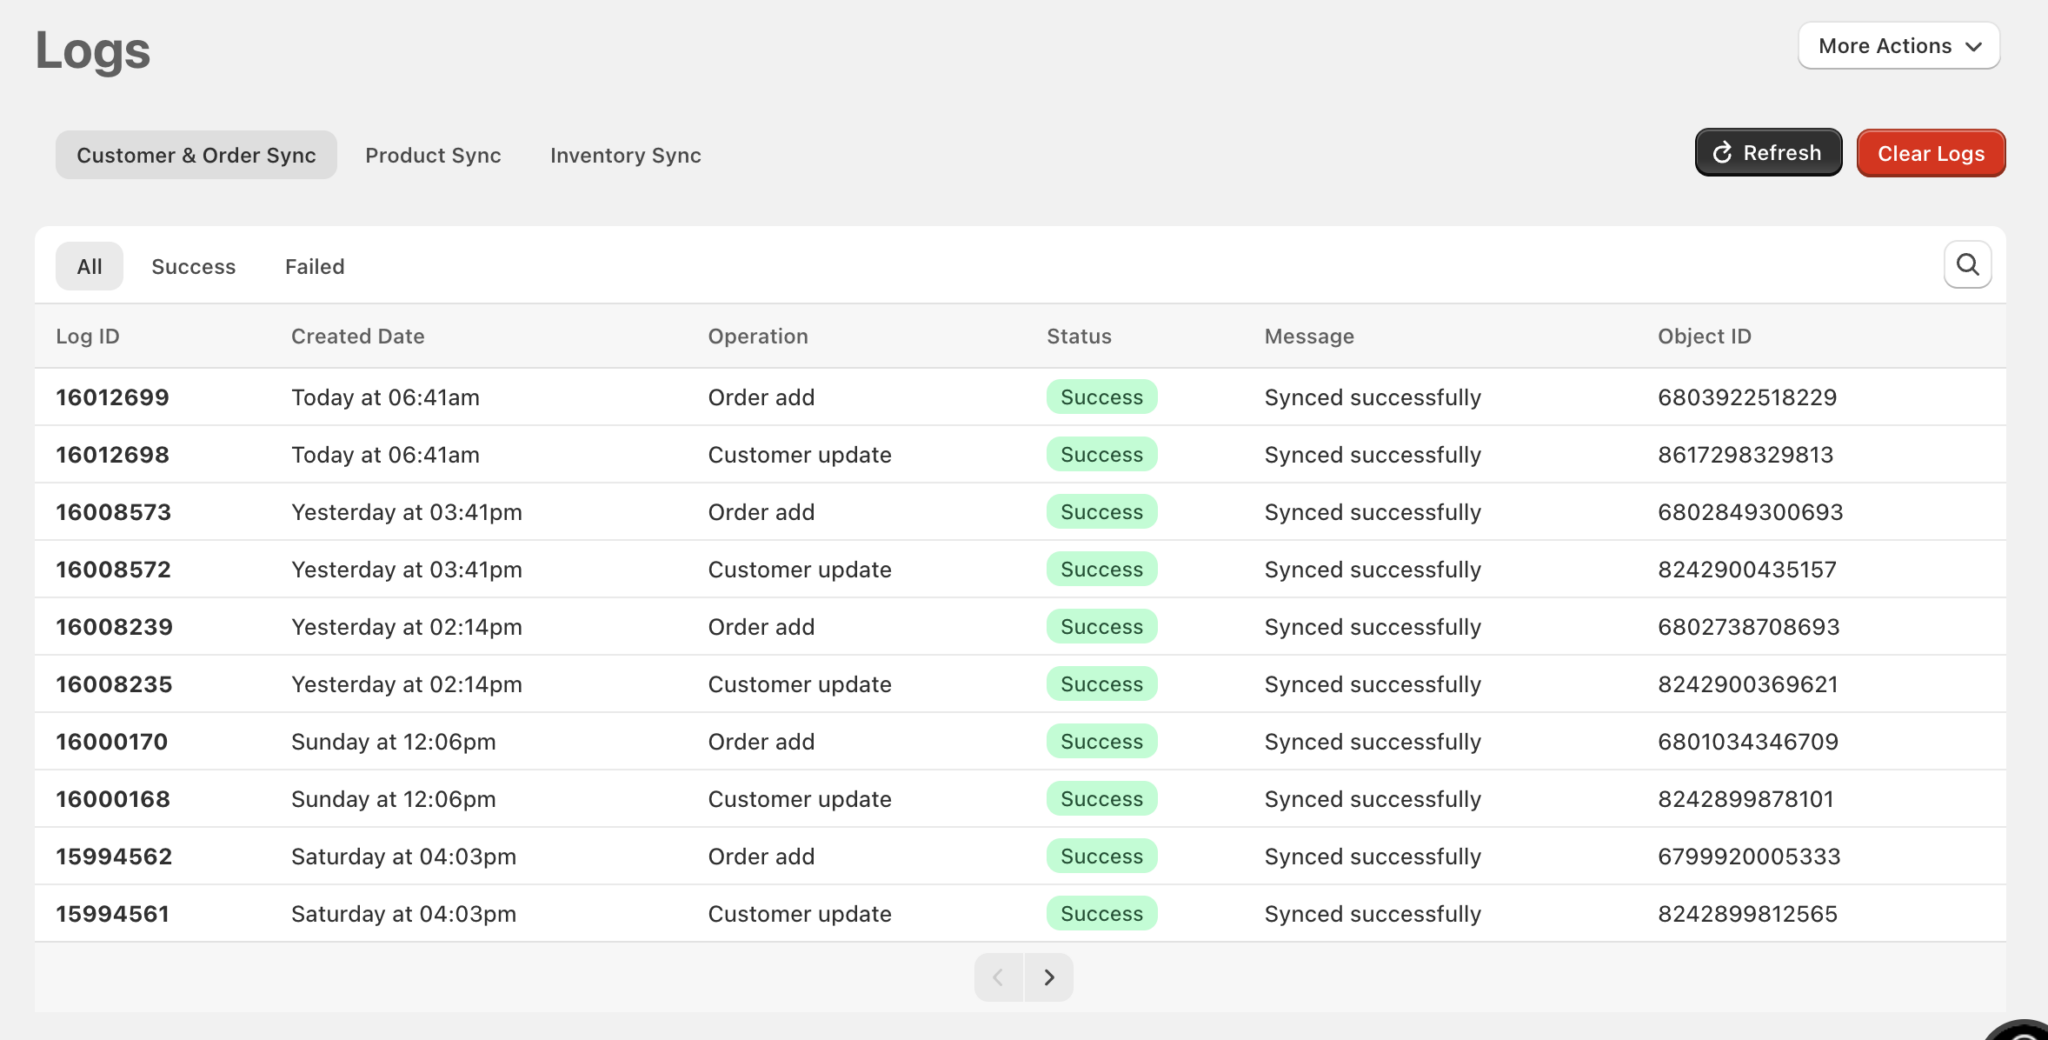This screenshot has width=2048, height=1040.
Task: Click Object ID 8242900435157
Action: point(1747,569)
